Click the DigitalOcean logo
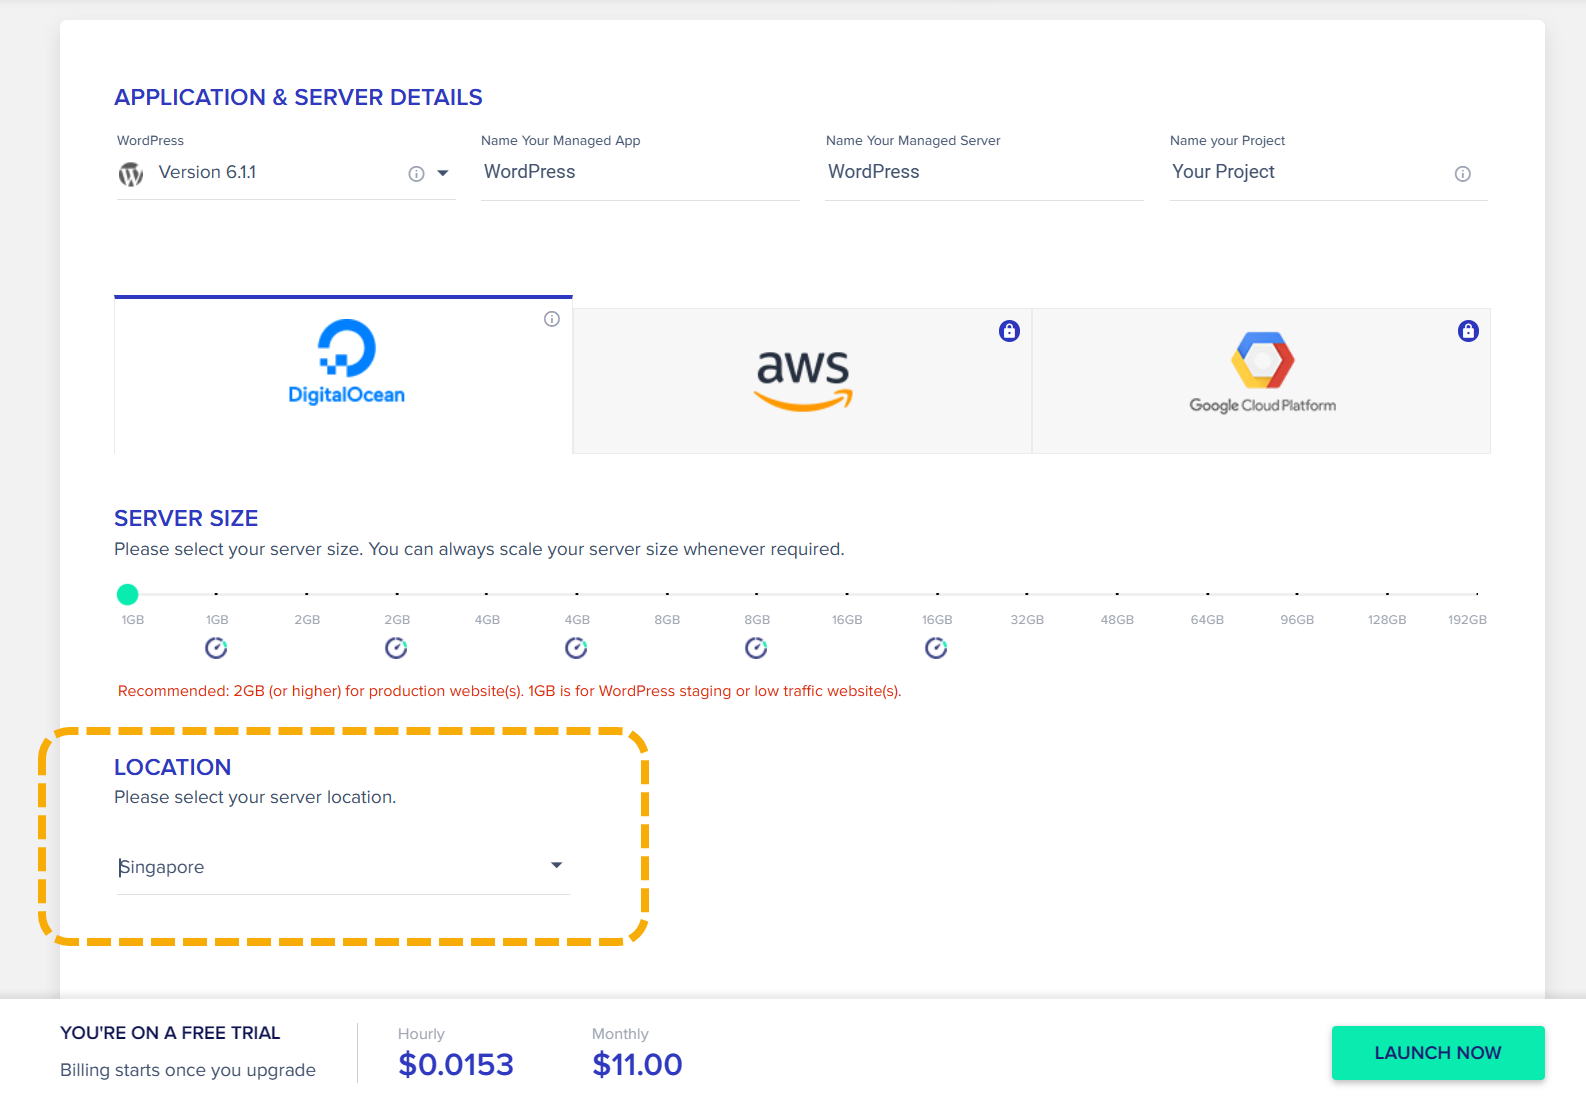Image resolution: width=1586 pixels, height=1098 pixels. pos(346,362)
